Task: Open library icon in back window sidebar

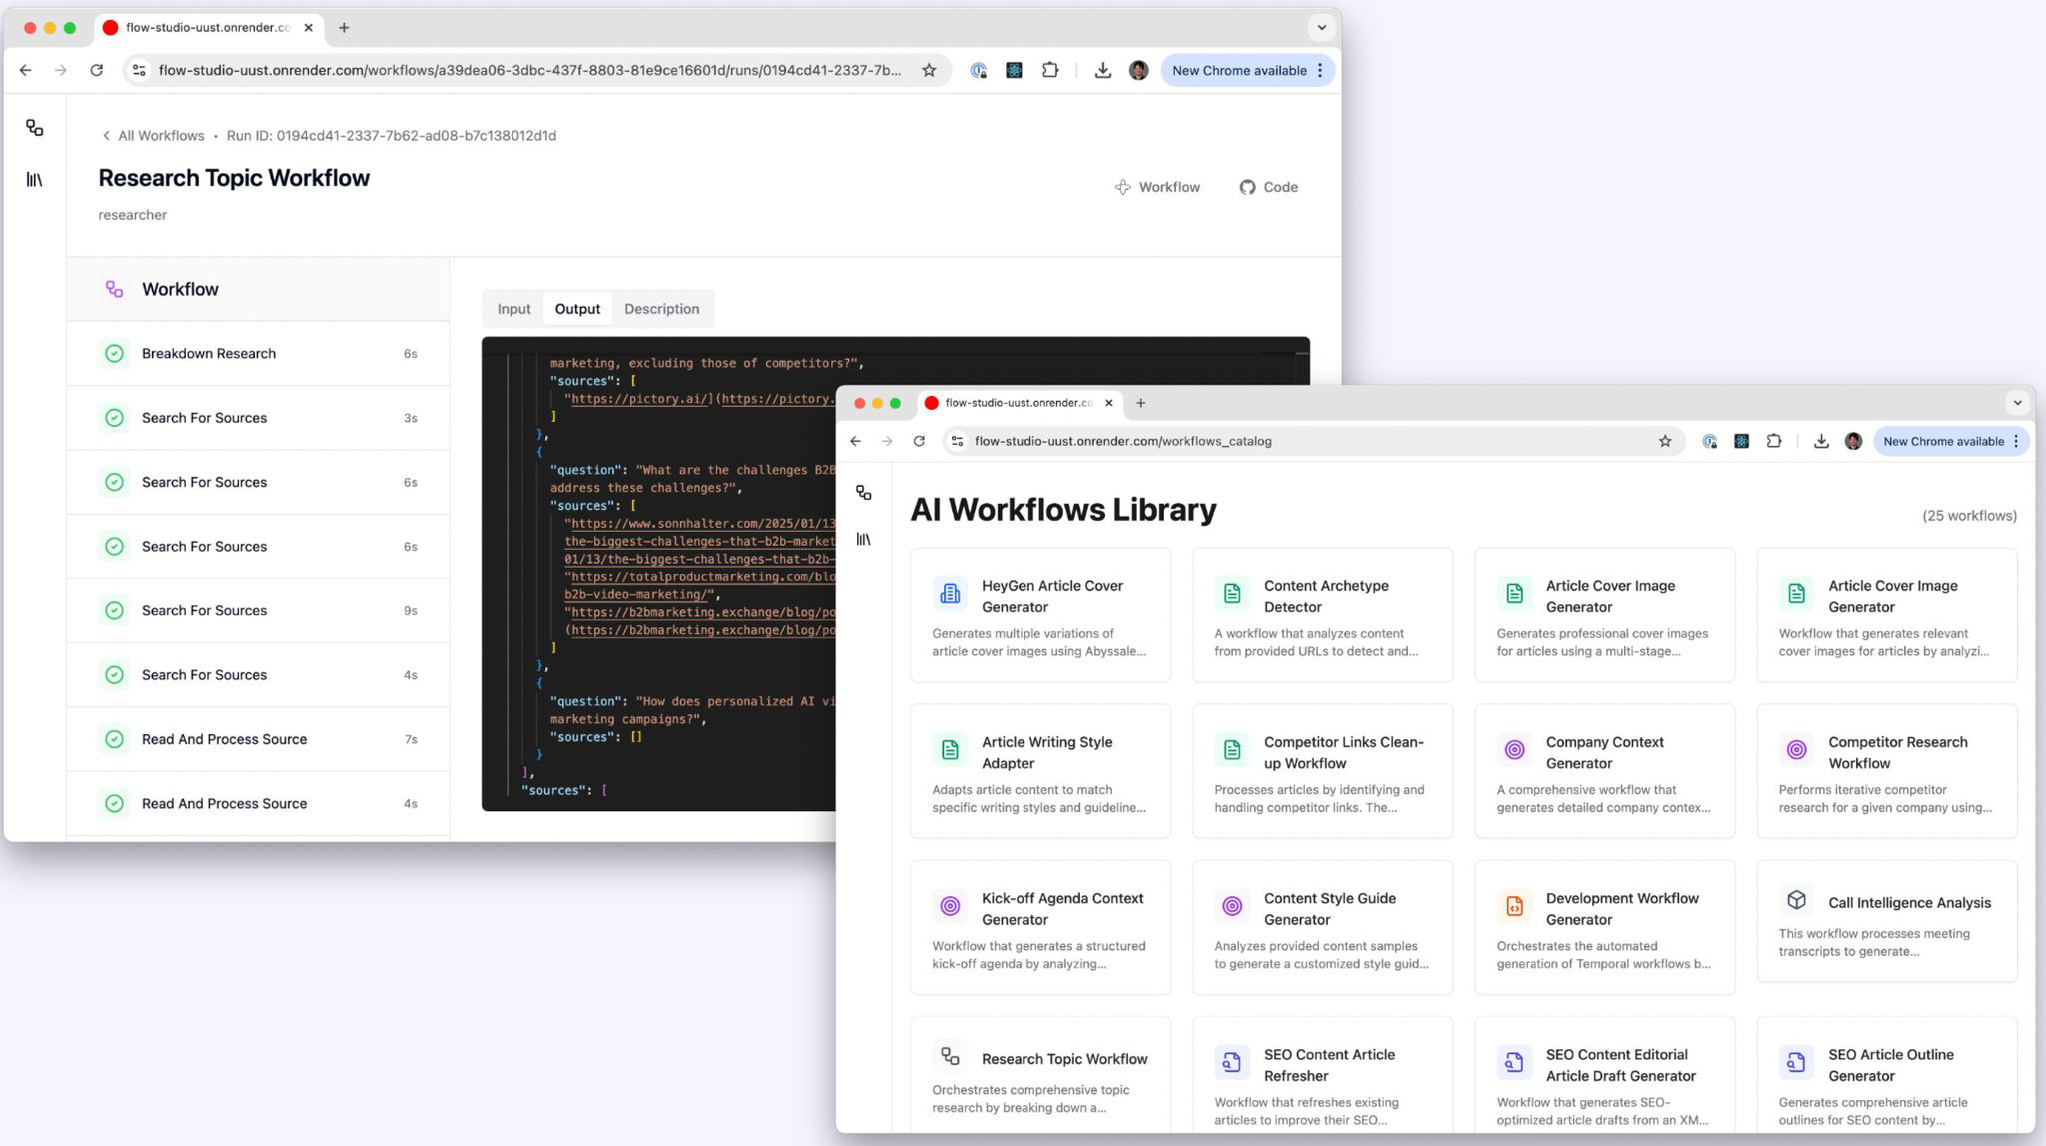Action: pyautogui.click(x=34, y=180)
